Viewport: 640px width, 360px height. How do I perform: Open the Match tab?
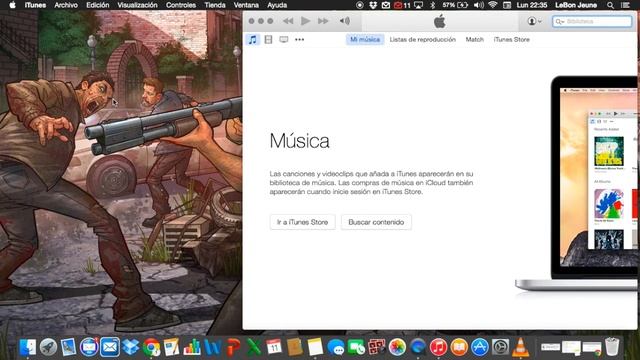tap(475, 40)
